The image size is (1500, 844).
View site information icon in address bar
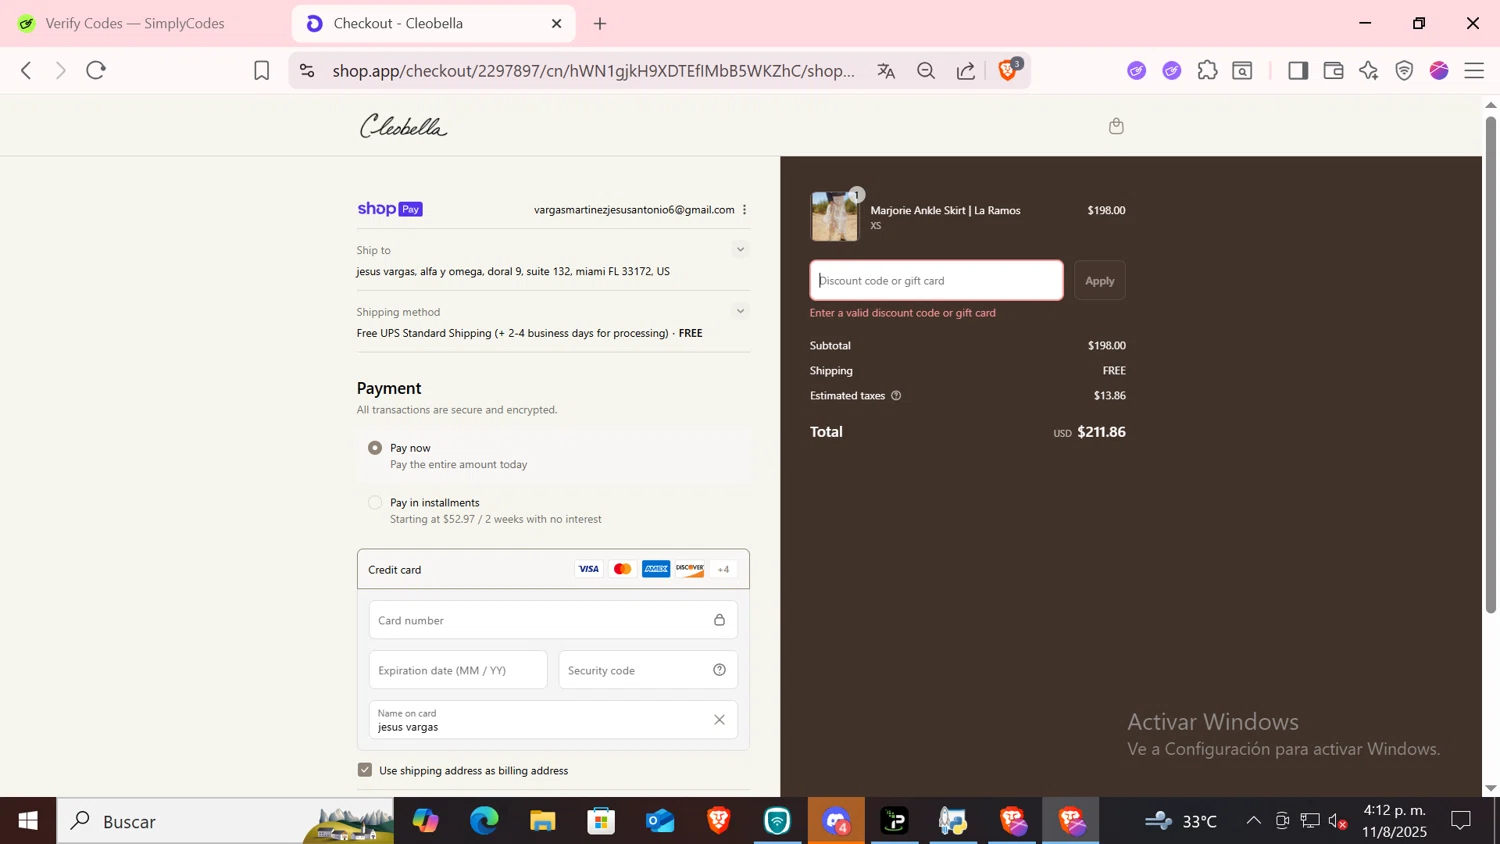pos(307,70)
